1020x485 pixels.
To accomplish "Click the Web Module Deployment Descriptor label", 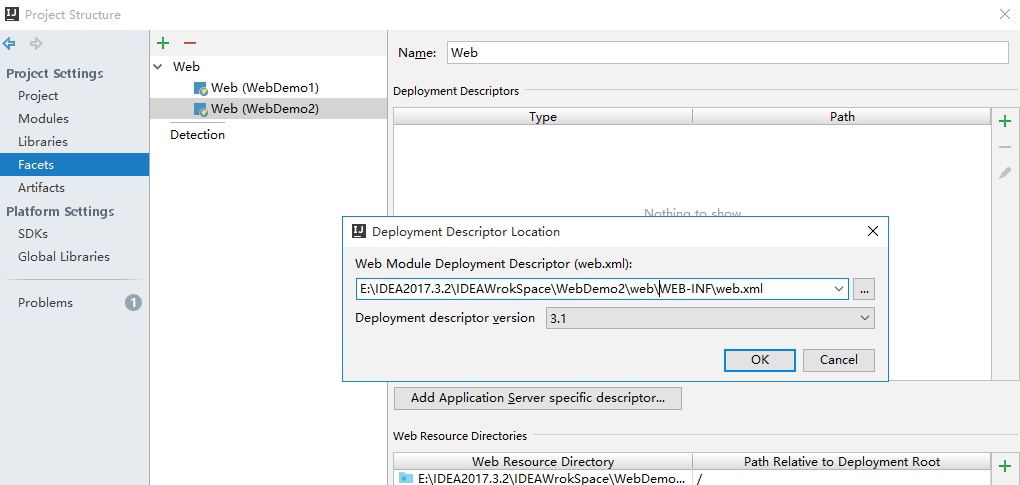I will [x=494, y=264].
